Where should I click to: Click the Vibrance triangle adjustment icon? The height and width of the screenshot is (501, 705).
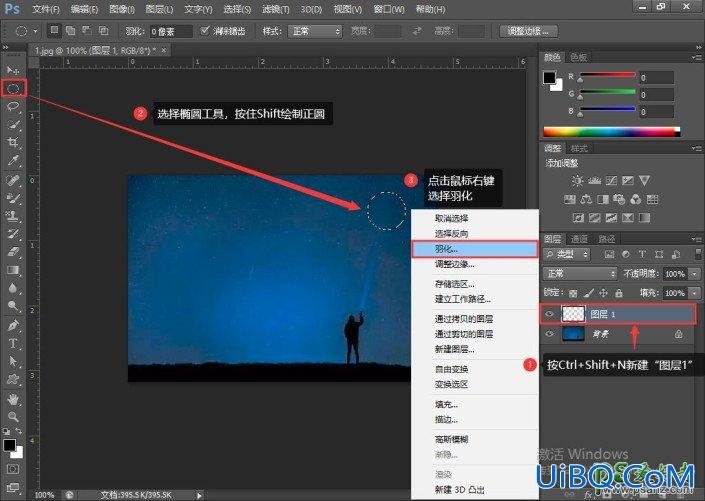click(x=644, y=181)
